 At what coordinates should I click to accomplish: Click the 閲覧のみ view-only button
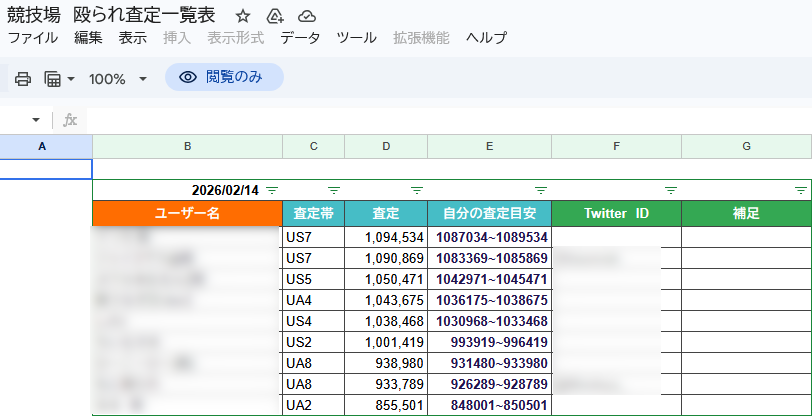coord(224,77)
